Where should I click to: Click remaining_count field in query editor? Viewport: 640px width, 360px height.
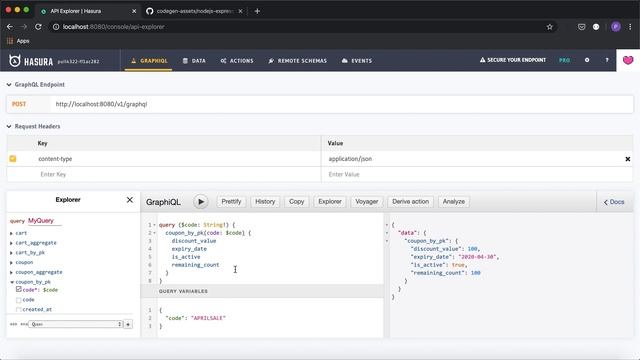click(195, 265)
